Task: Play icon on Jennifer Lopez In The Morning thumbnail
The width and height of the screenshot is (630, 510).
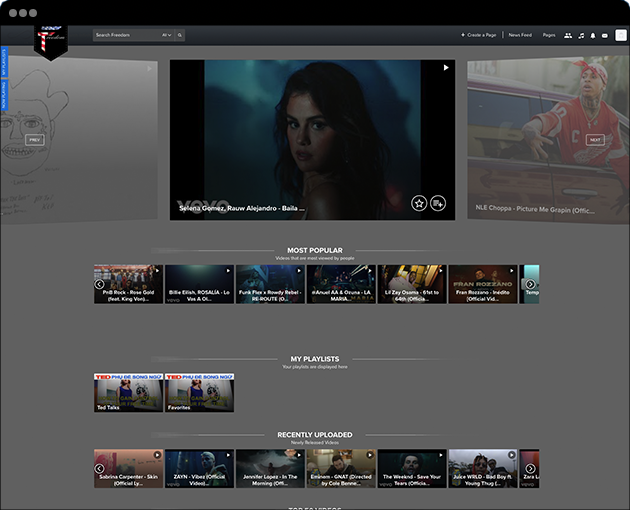Action: click(x=299, y=455)
